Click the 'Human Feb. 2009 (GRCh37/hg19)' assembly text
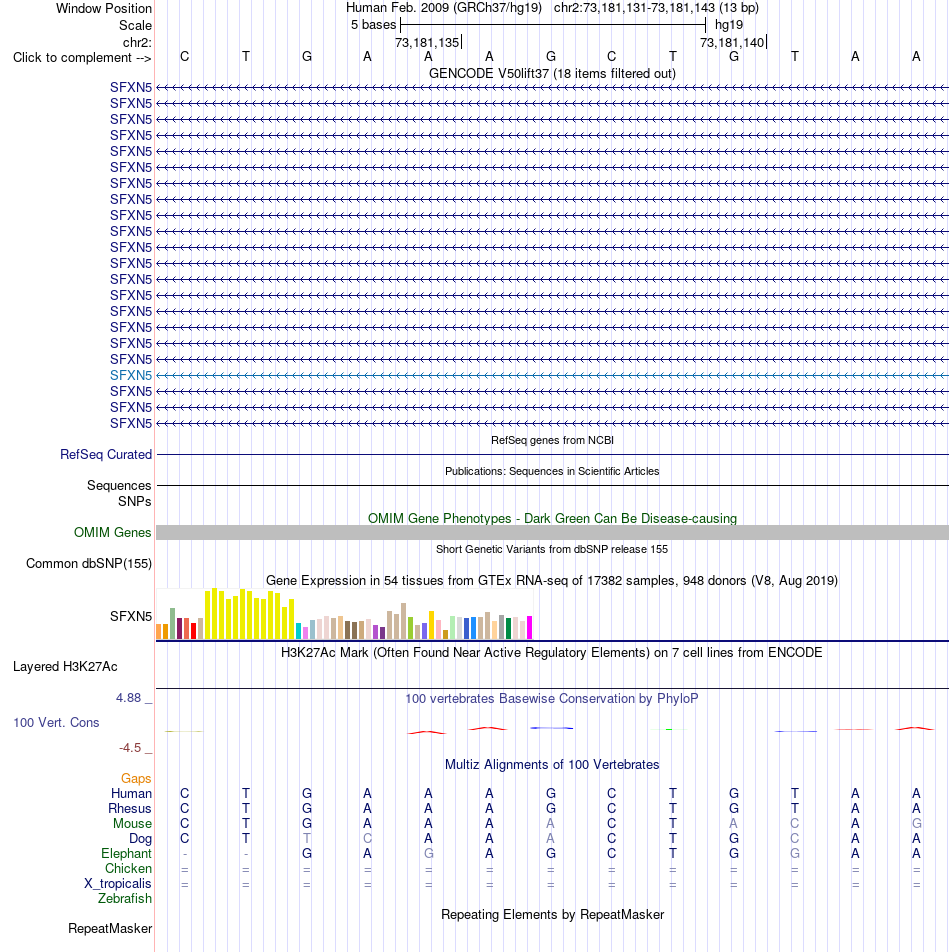The width and height of the screenshot is (950, 952). coord(444,8)
